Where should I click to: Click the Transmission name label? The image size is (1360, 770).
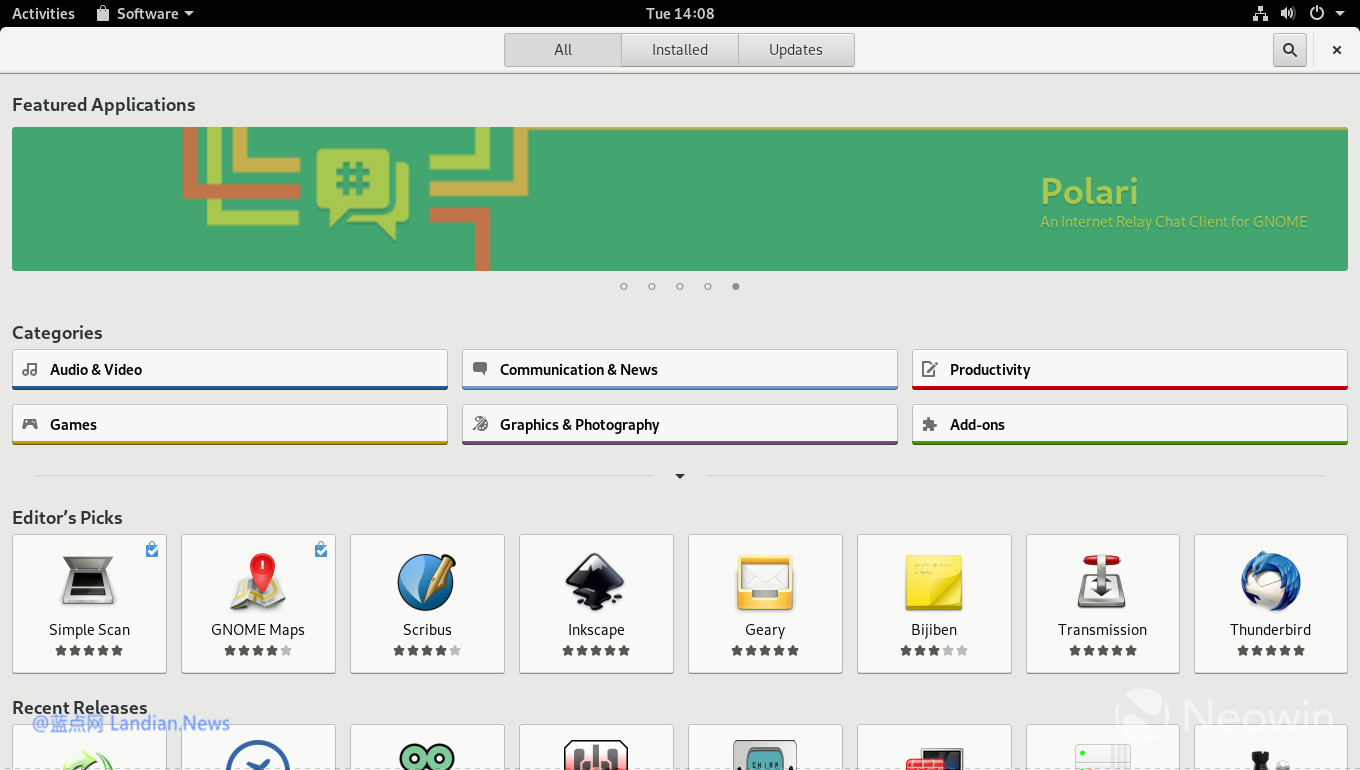[x=1102, y=630]
